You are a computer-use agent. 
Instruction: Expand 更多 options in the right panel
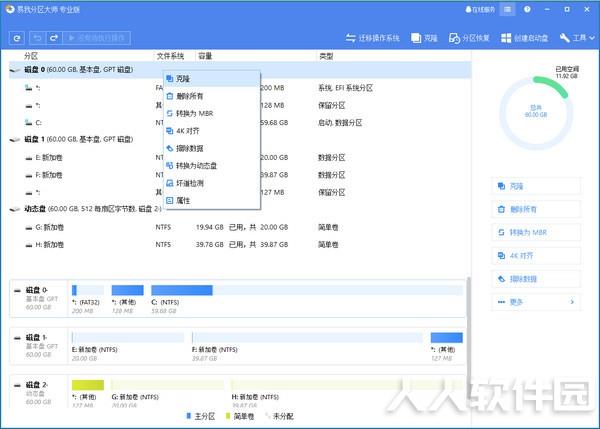pyautogui.click(x=536, y=302)
